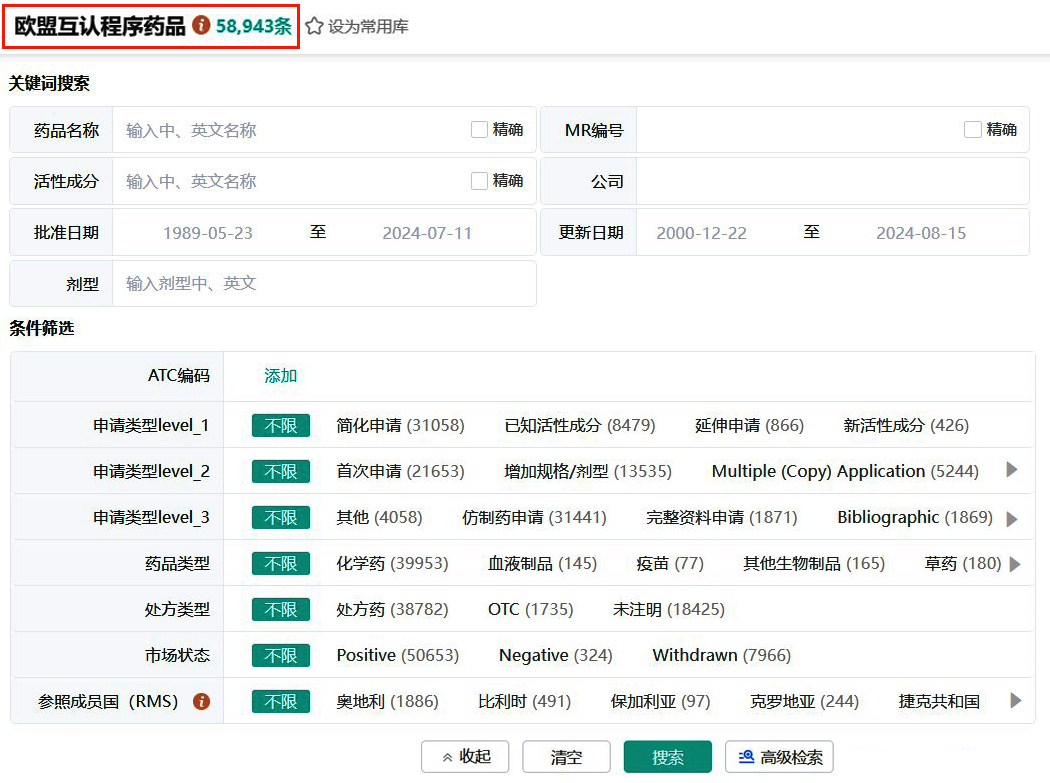Click info icon beside 欧盟互认程序药品 title
Screen dimensions: 1050x783
click(x=201, y=26)
